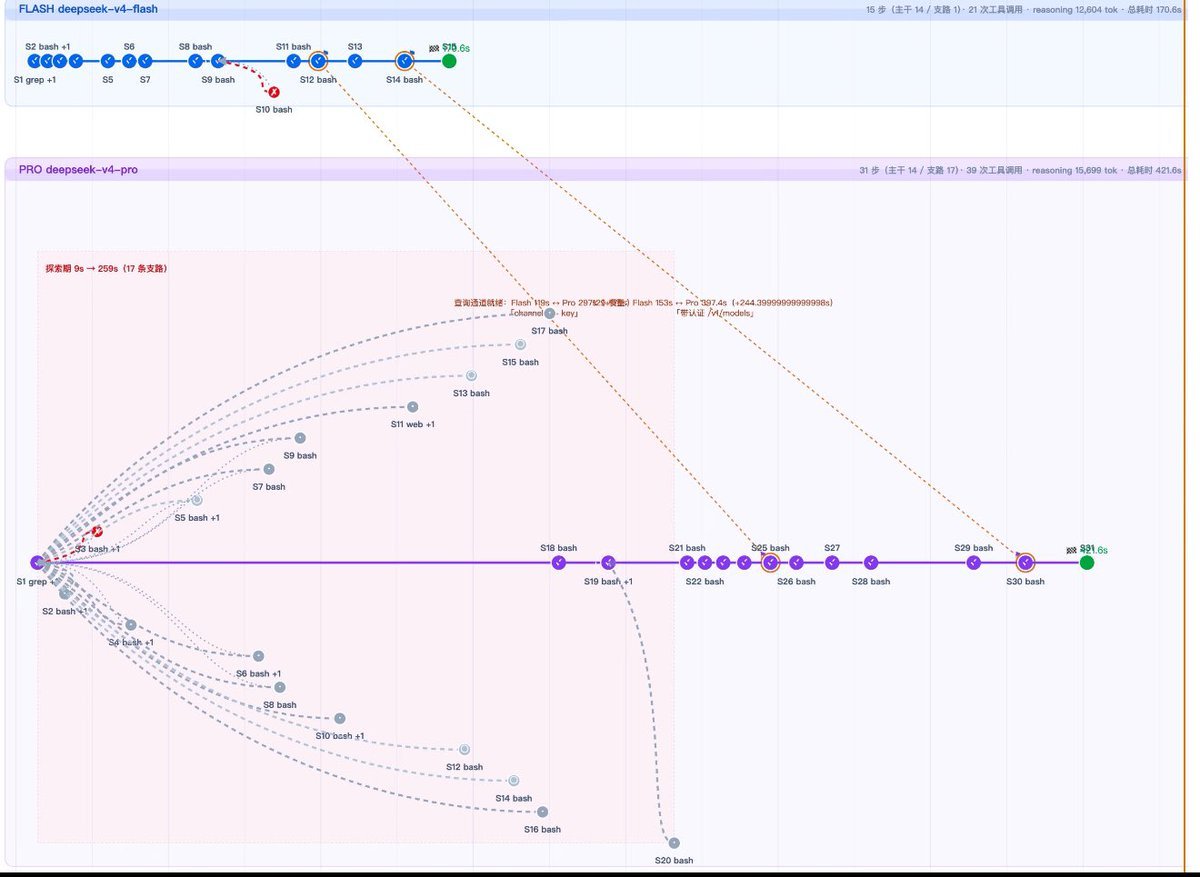
Task: Click the gray S13 bash branch node in PRO
Action: coord(471,376)
